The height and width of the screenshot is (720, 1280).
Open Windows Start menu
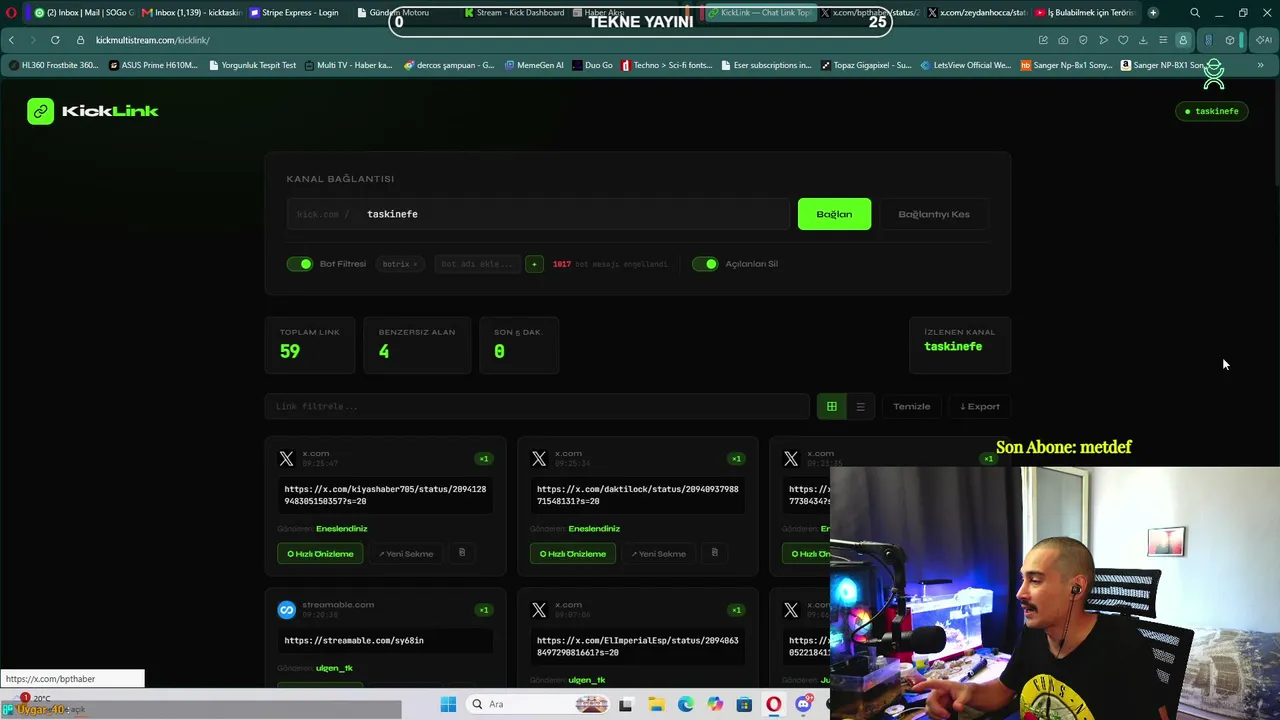point(448,704)
